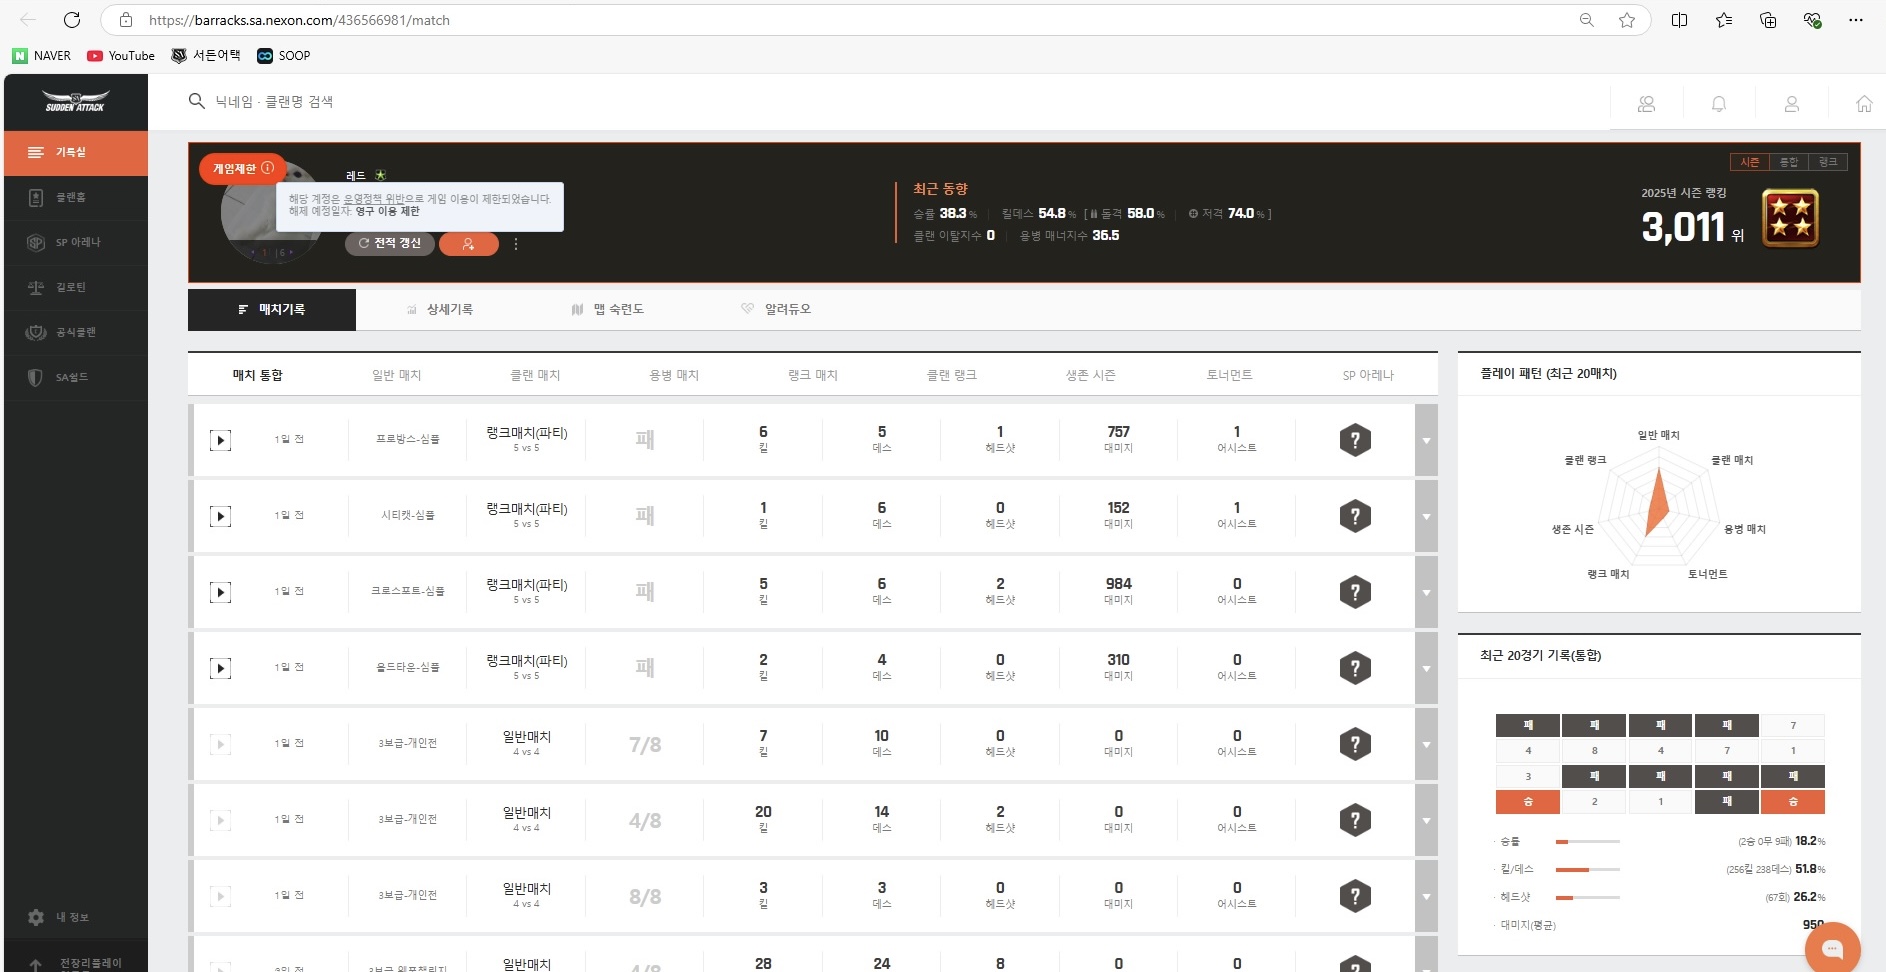The height and width of the screenshot is (972, 1886).
Task: Click the home icon in top header
Action: (1863, 104)
